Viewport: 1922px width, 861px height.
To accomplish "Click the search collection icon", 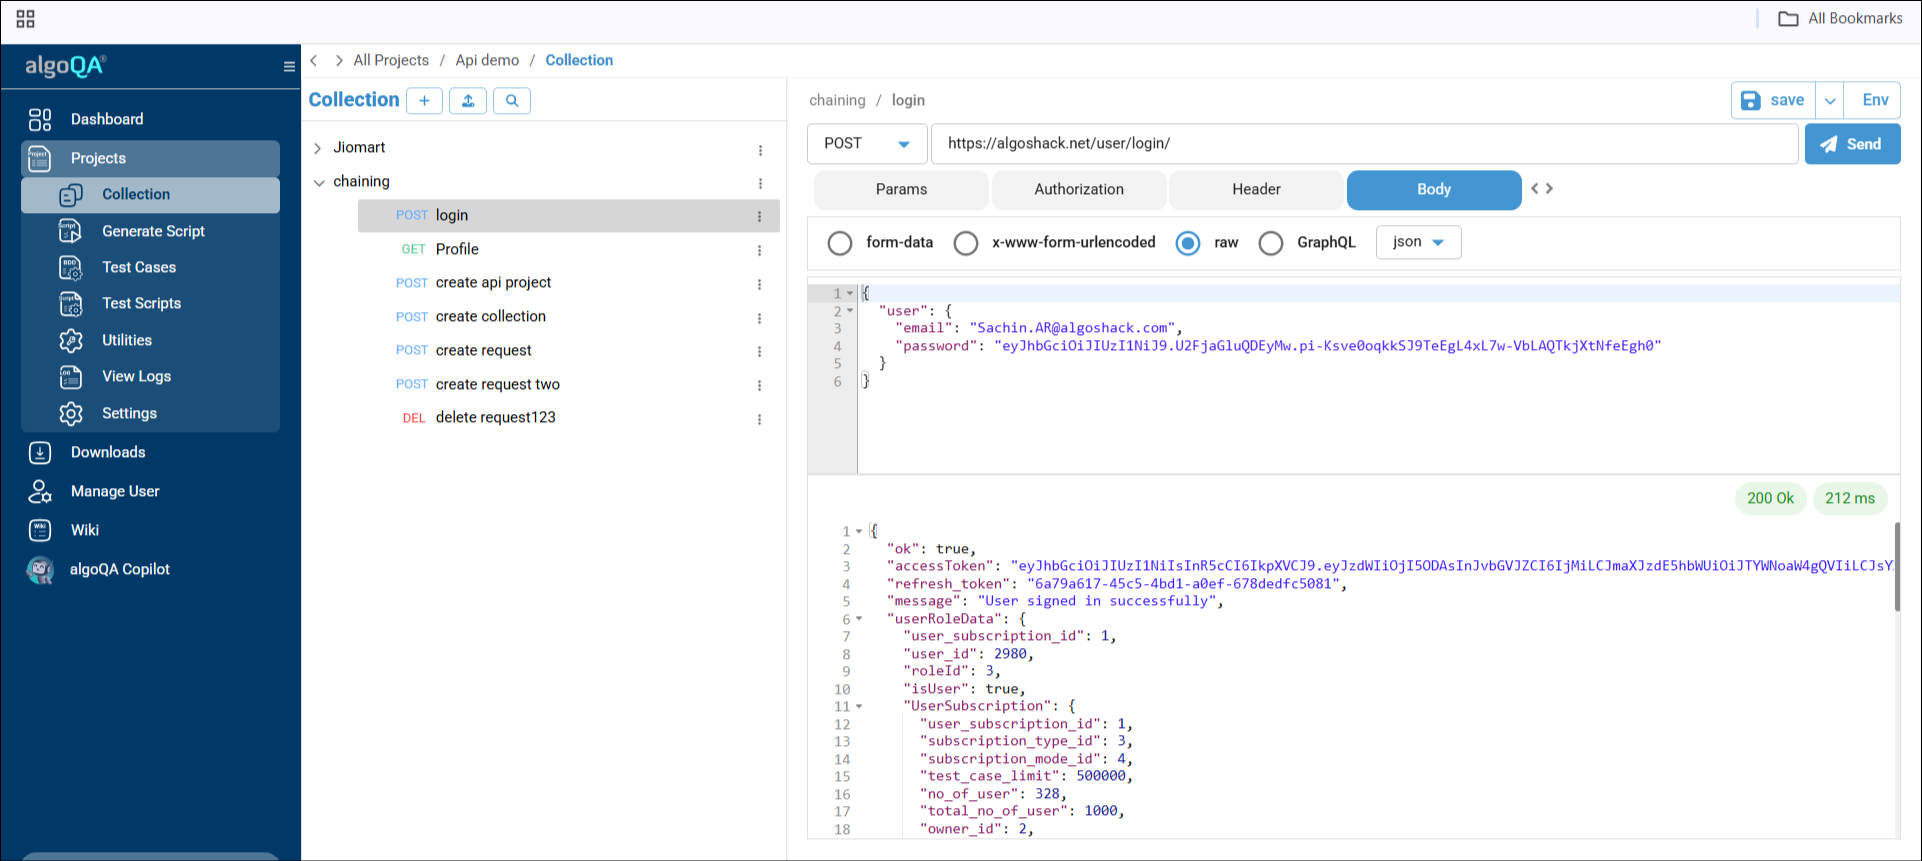I will point(512,101).
